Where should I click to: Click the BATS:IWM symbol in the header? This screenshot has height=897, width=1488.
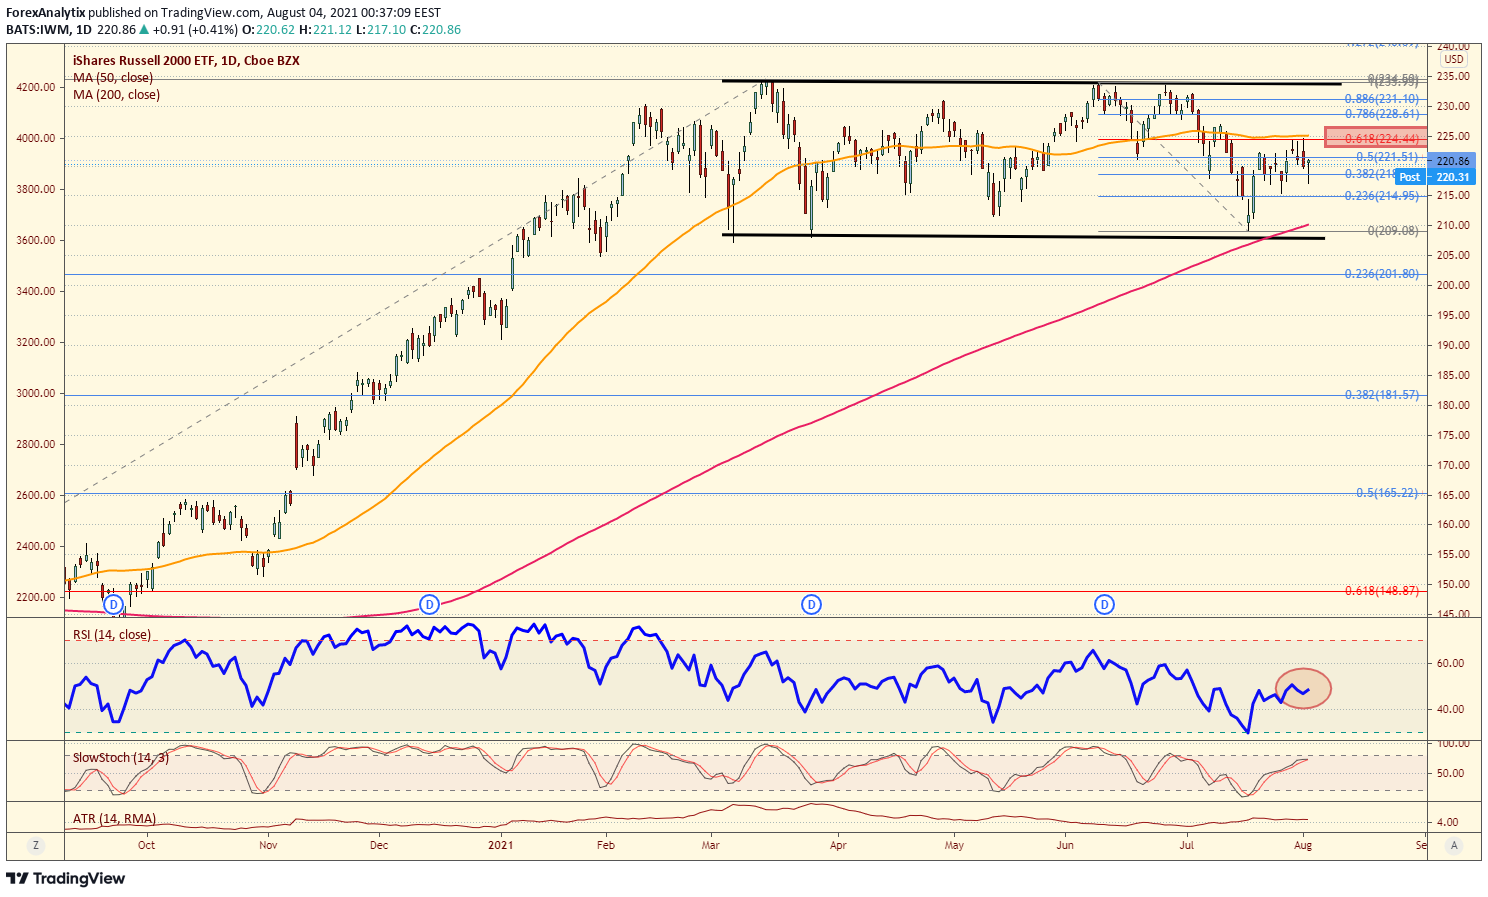pos(37,30)
